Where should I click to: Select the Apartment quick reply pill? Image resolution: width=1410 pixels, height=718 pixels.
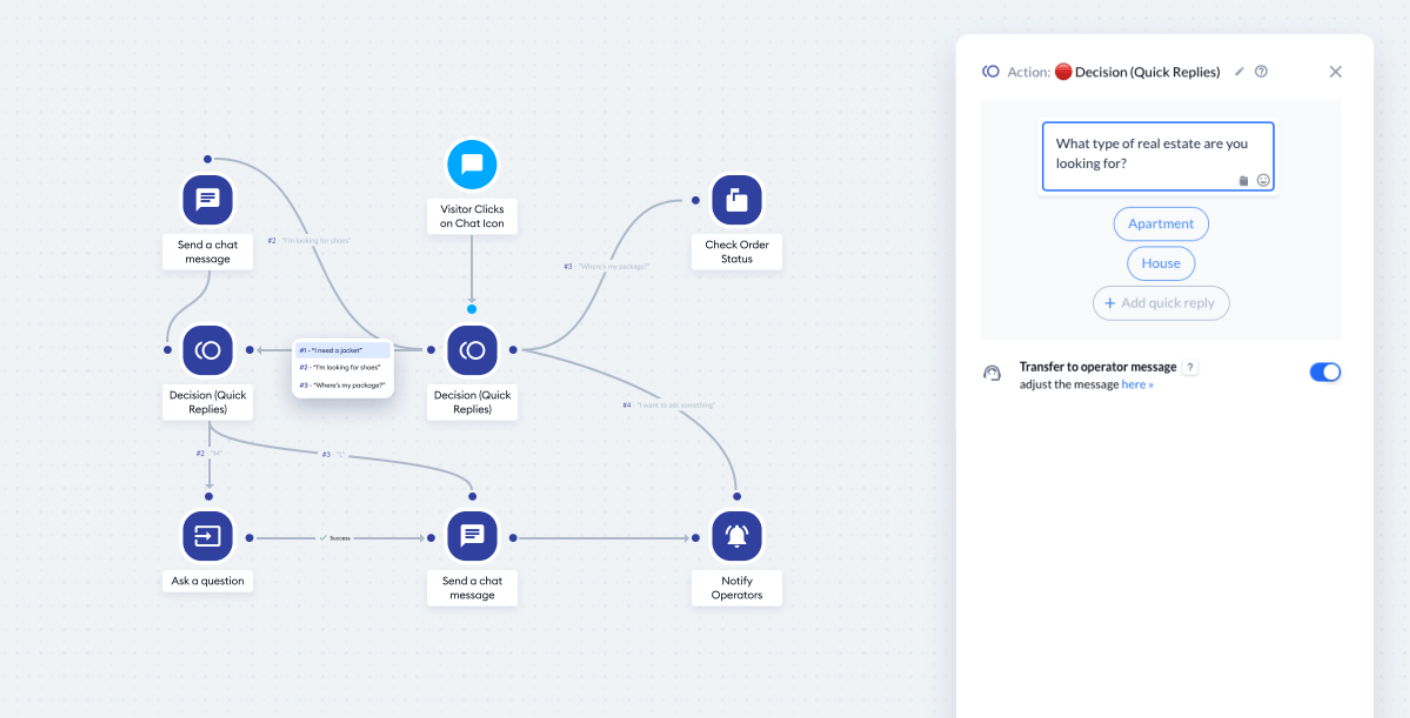(x=1160, y=224)
